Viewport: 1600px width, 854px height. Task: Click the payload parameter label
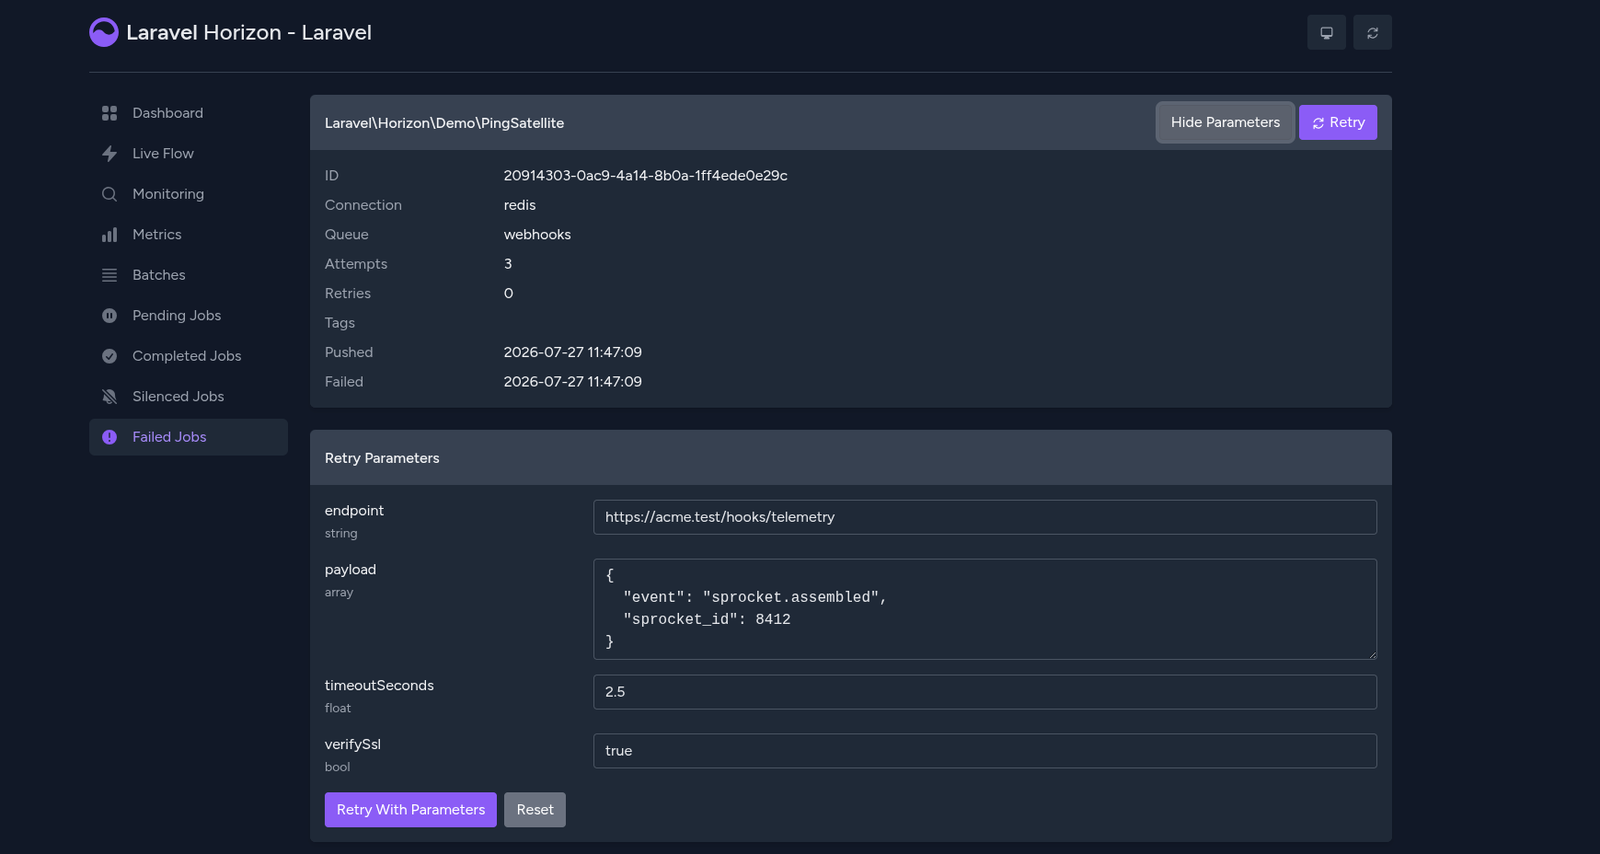[x=350, y=569]
